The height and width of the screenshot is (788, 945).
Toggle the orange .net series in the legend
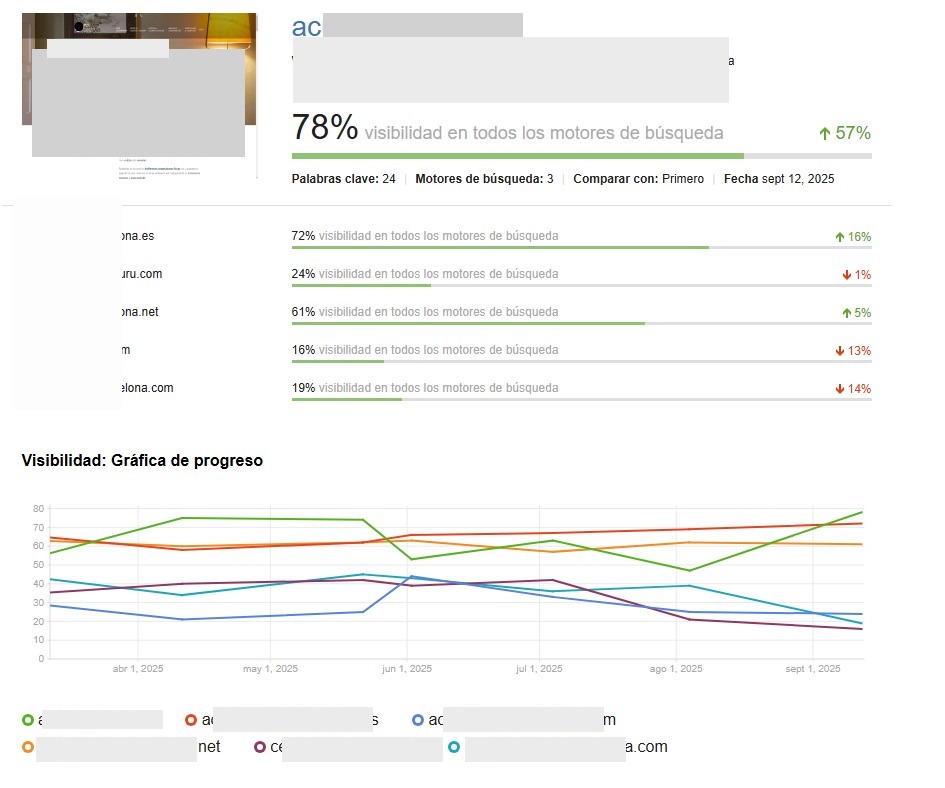click(30, 746)
